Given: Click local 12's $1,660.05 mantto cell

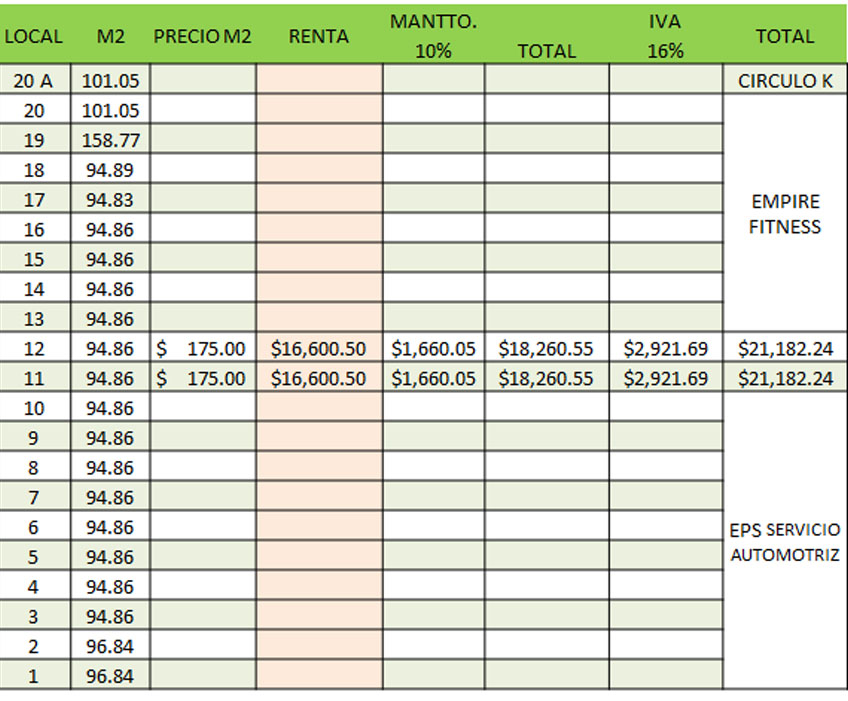Looking at the screenshot, I should click(x=433, y=348).
